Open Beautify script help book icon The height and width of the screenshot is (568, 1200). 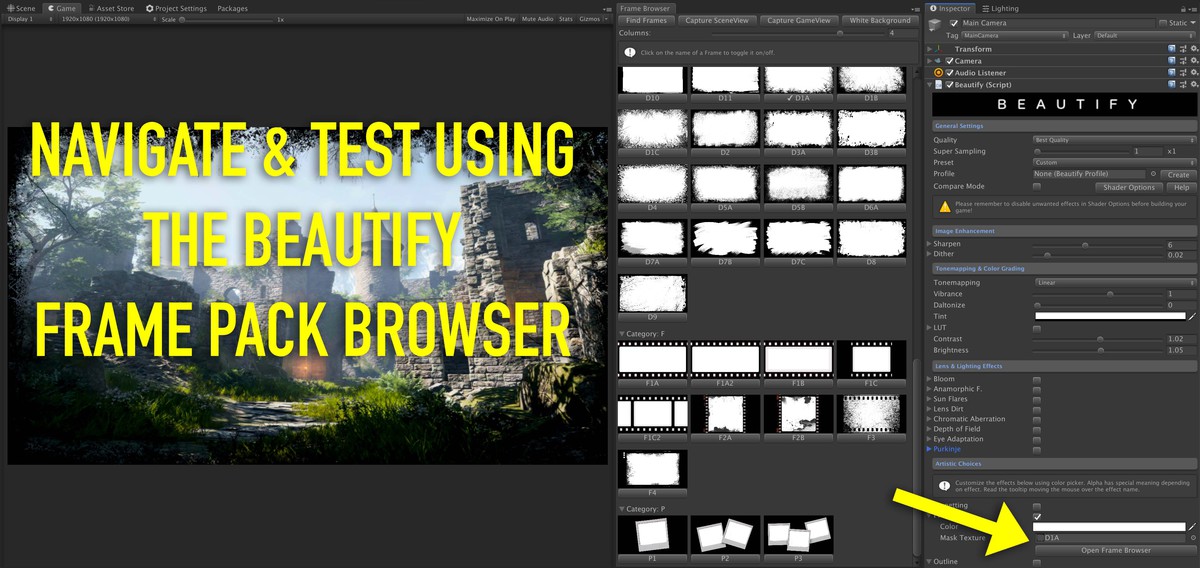coord(1171,85)
